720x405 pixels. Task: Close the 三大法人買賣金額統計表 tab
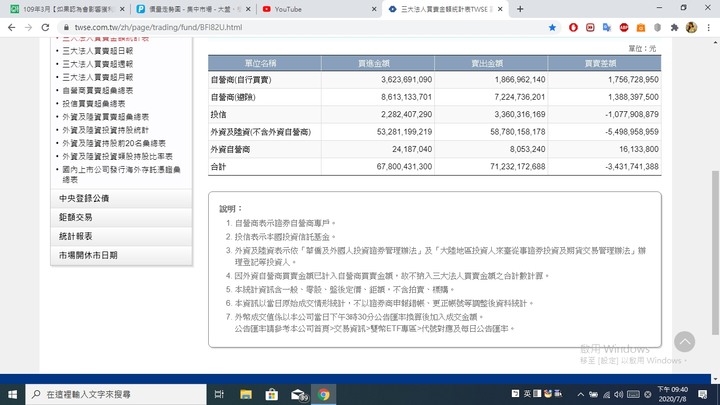click(x=500, y=9)
